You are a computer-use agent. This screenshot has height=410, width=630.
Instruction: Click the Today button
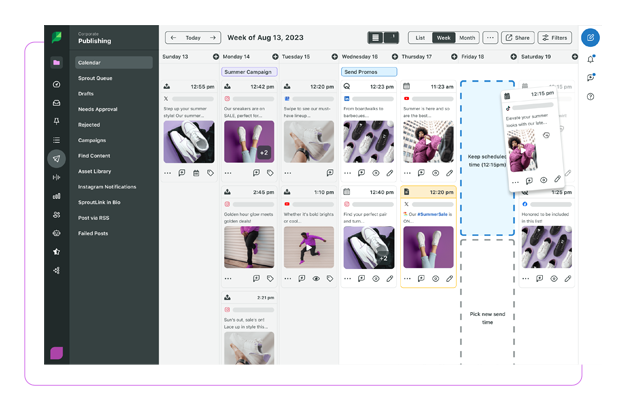[x=192, y=38]
